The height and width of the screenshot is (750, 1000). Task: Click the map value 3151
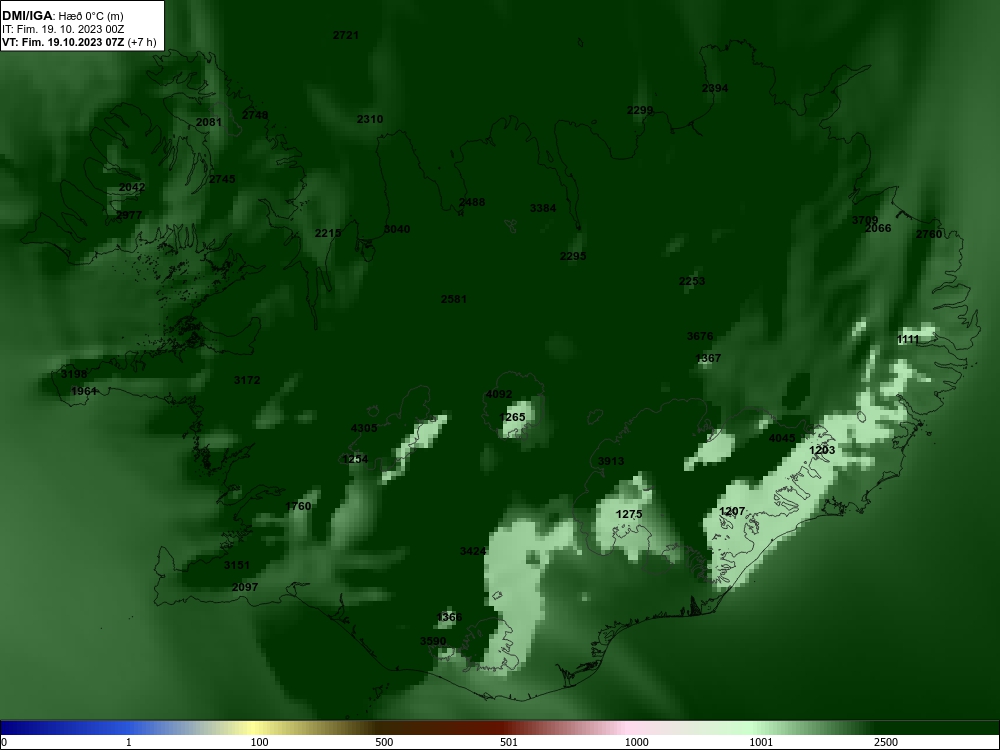click(x=237, y=566)
